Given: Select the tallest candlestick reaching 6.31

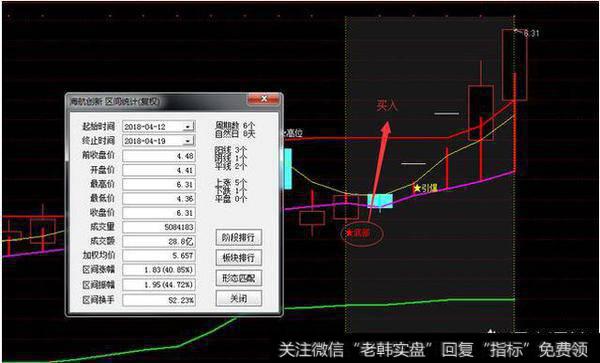Looking at the screenshot, I should point(514,65).
